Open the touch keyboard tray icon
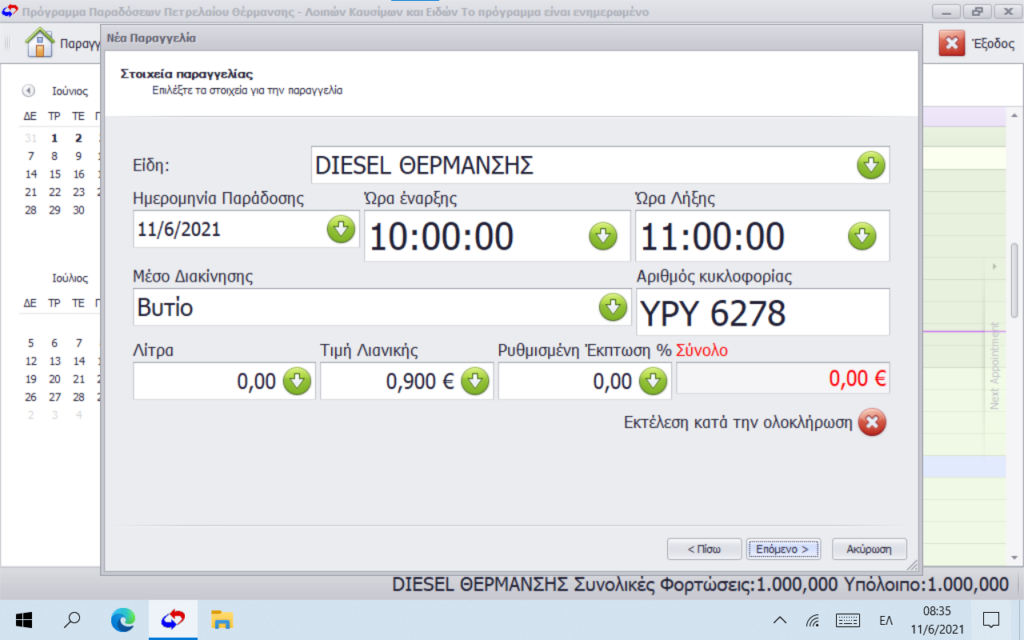 848,620
